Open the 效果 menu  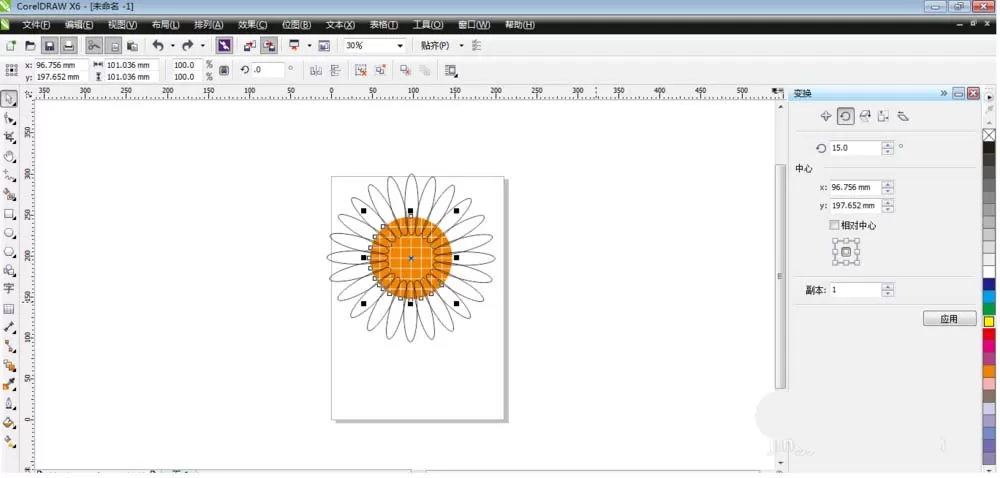pos(252,25)
